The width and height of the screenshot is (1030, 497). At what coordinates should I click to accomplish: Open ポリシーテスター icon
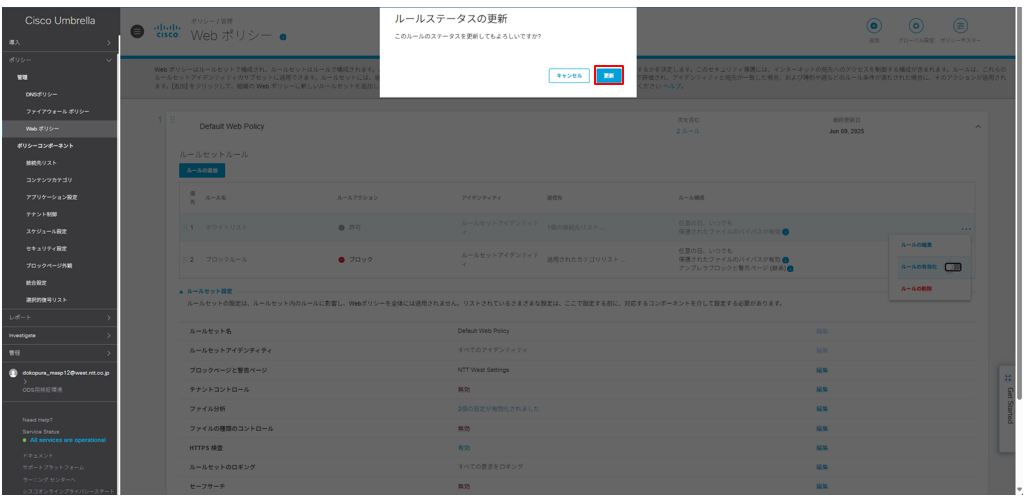pyautogui.click(x=960, y=26)
